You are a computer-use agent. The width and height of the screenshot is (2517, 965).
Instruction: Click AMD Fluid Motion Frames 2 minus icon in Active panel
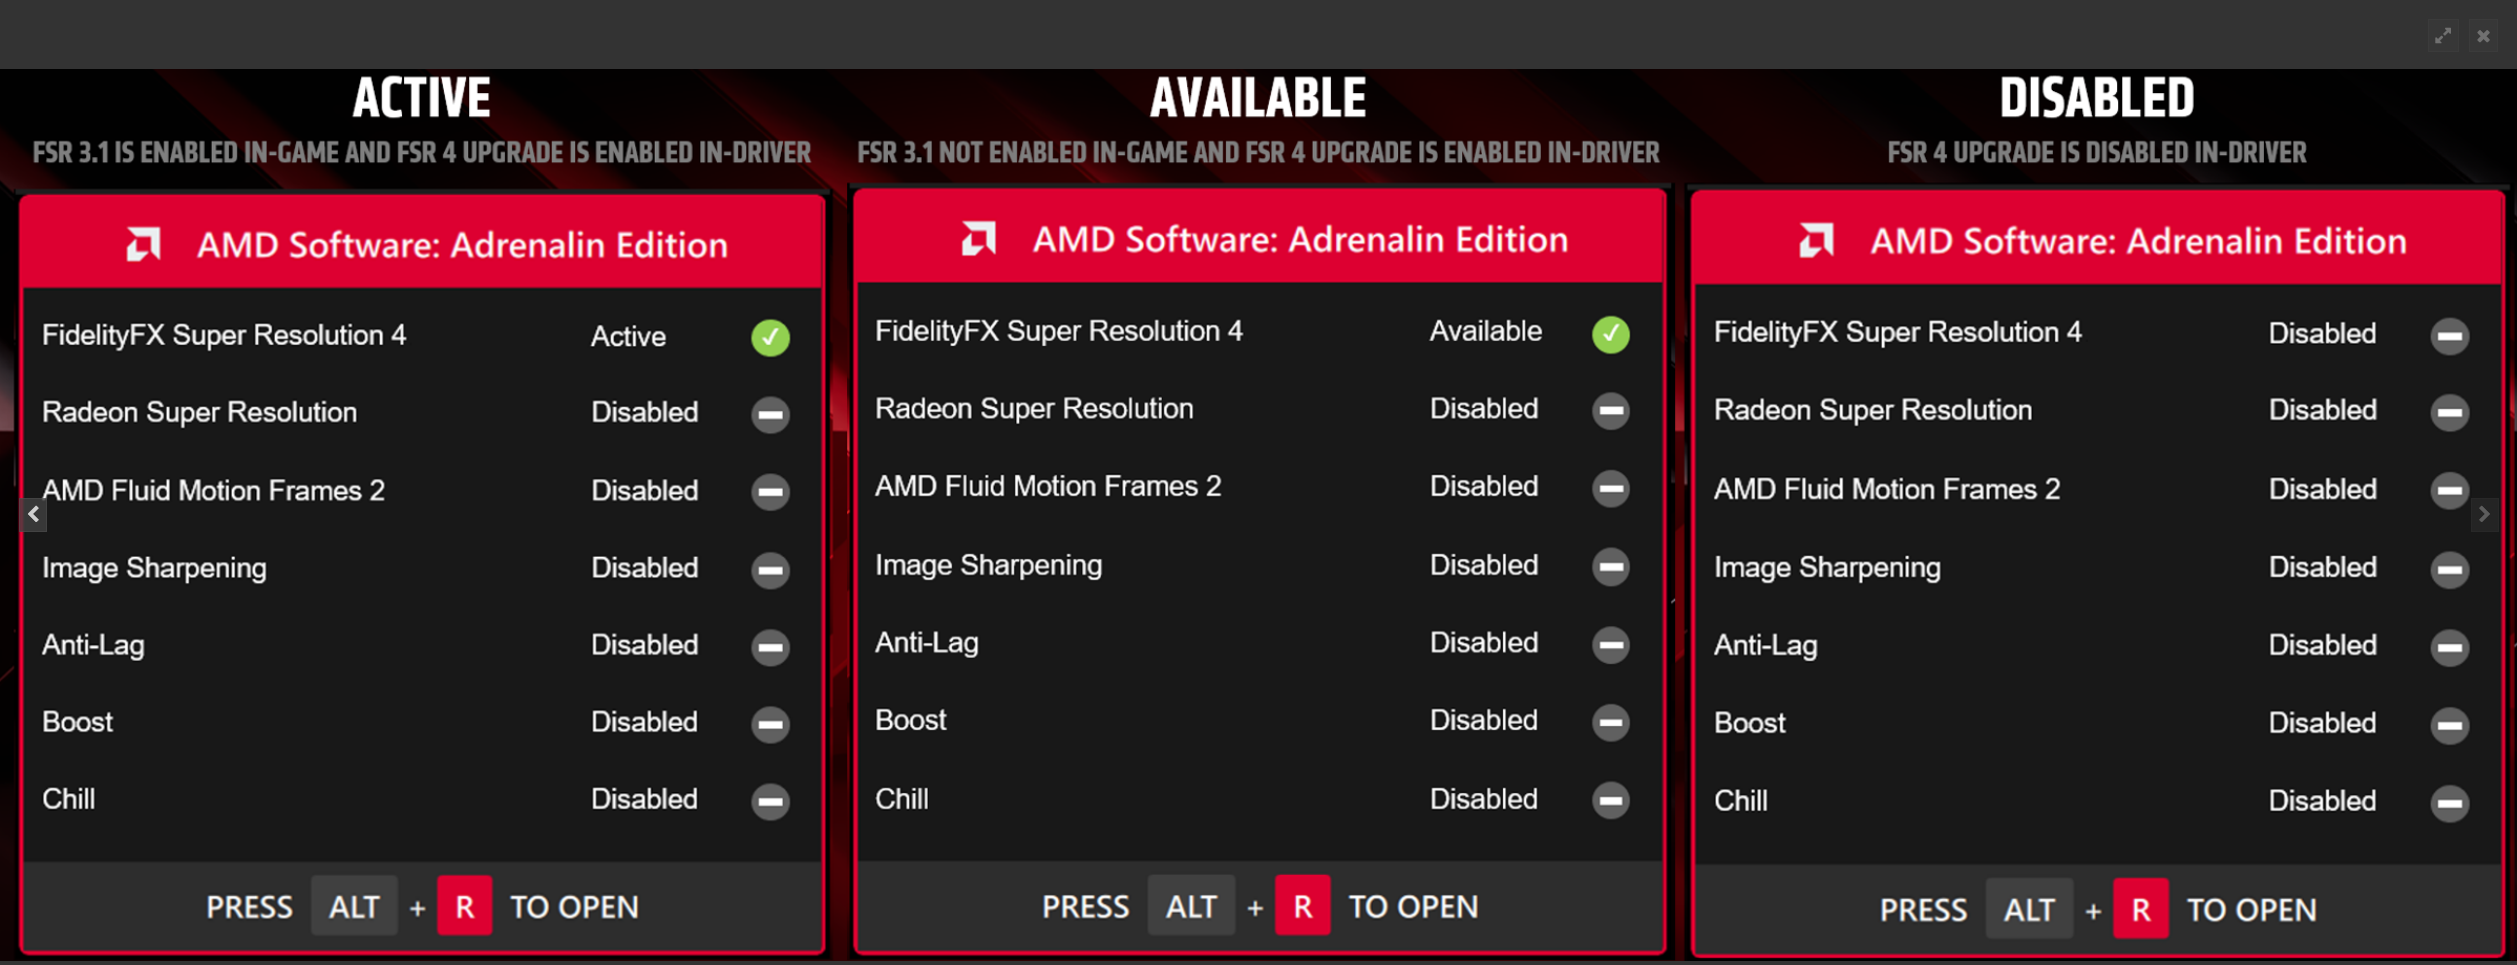[770, 491]
